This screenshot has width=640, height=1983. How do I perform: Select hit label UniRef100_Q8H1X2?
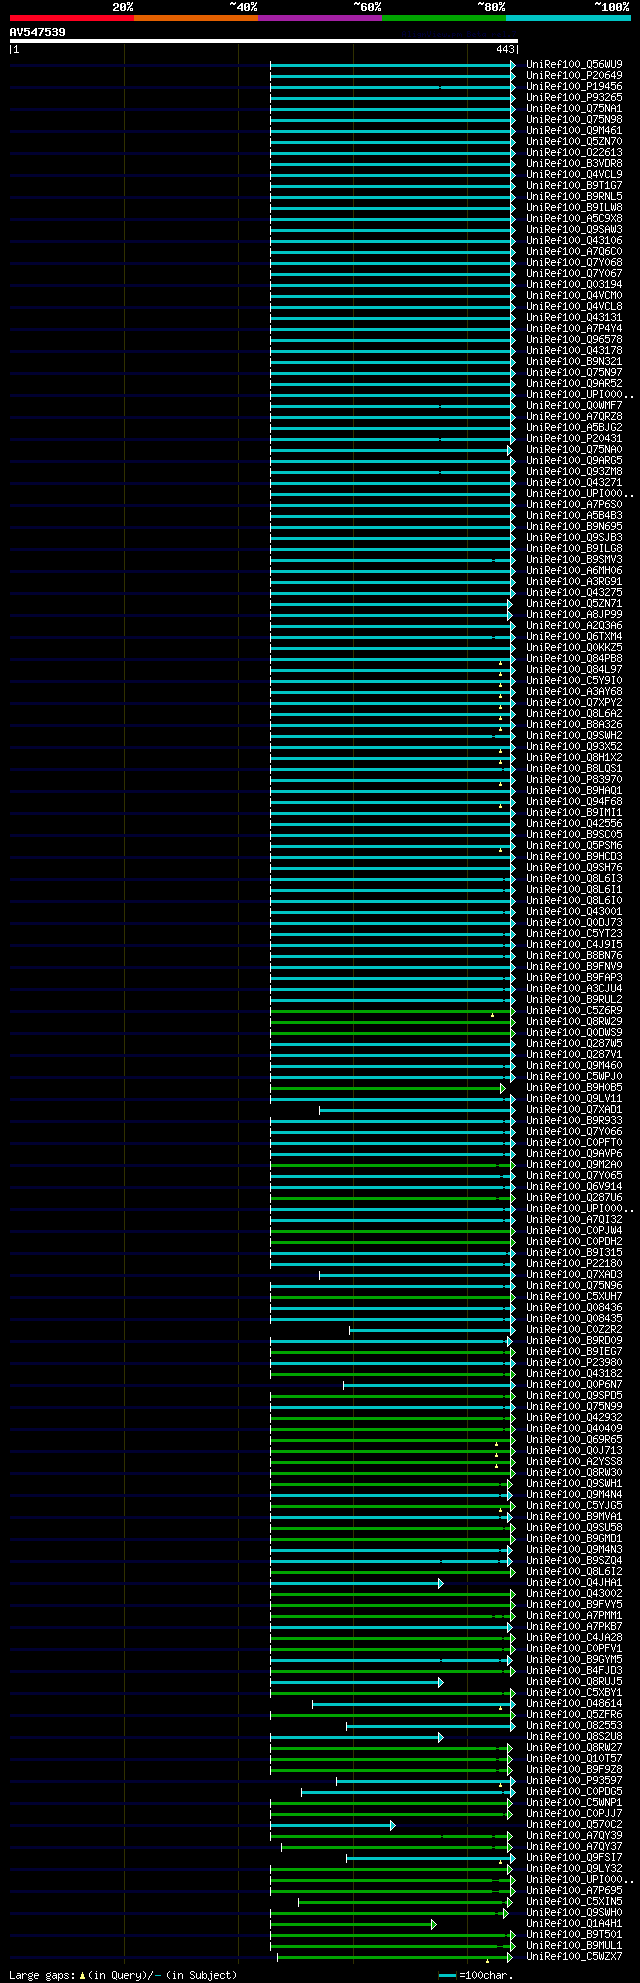point(574,758)
